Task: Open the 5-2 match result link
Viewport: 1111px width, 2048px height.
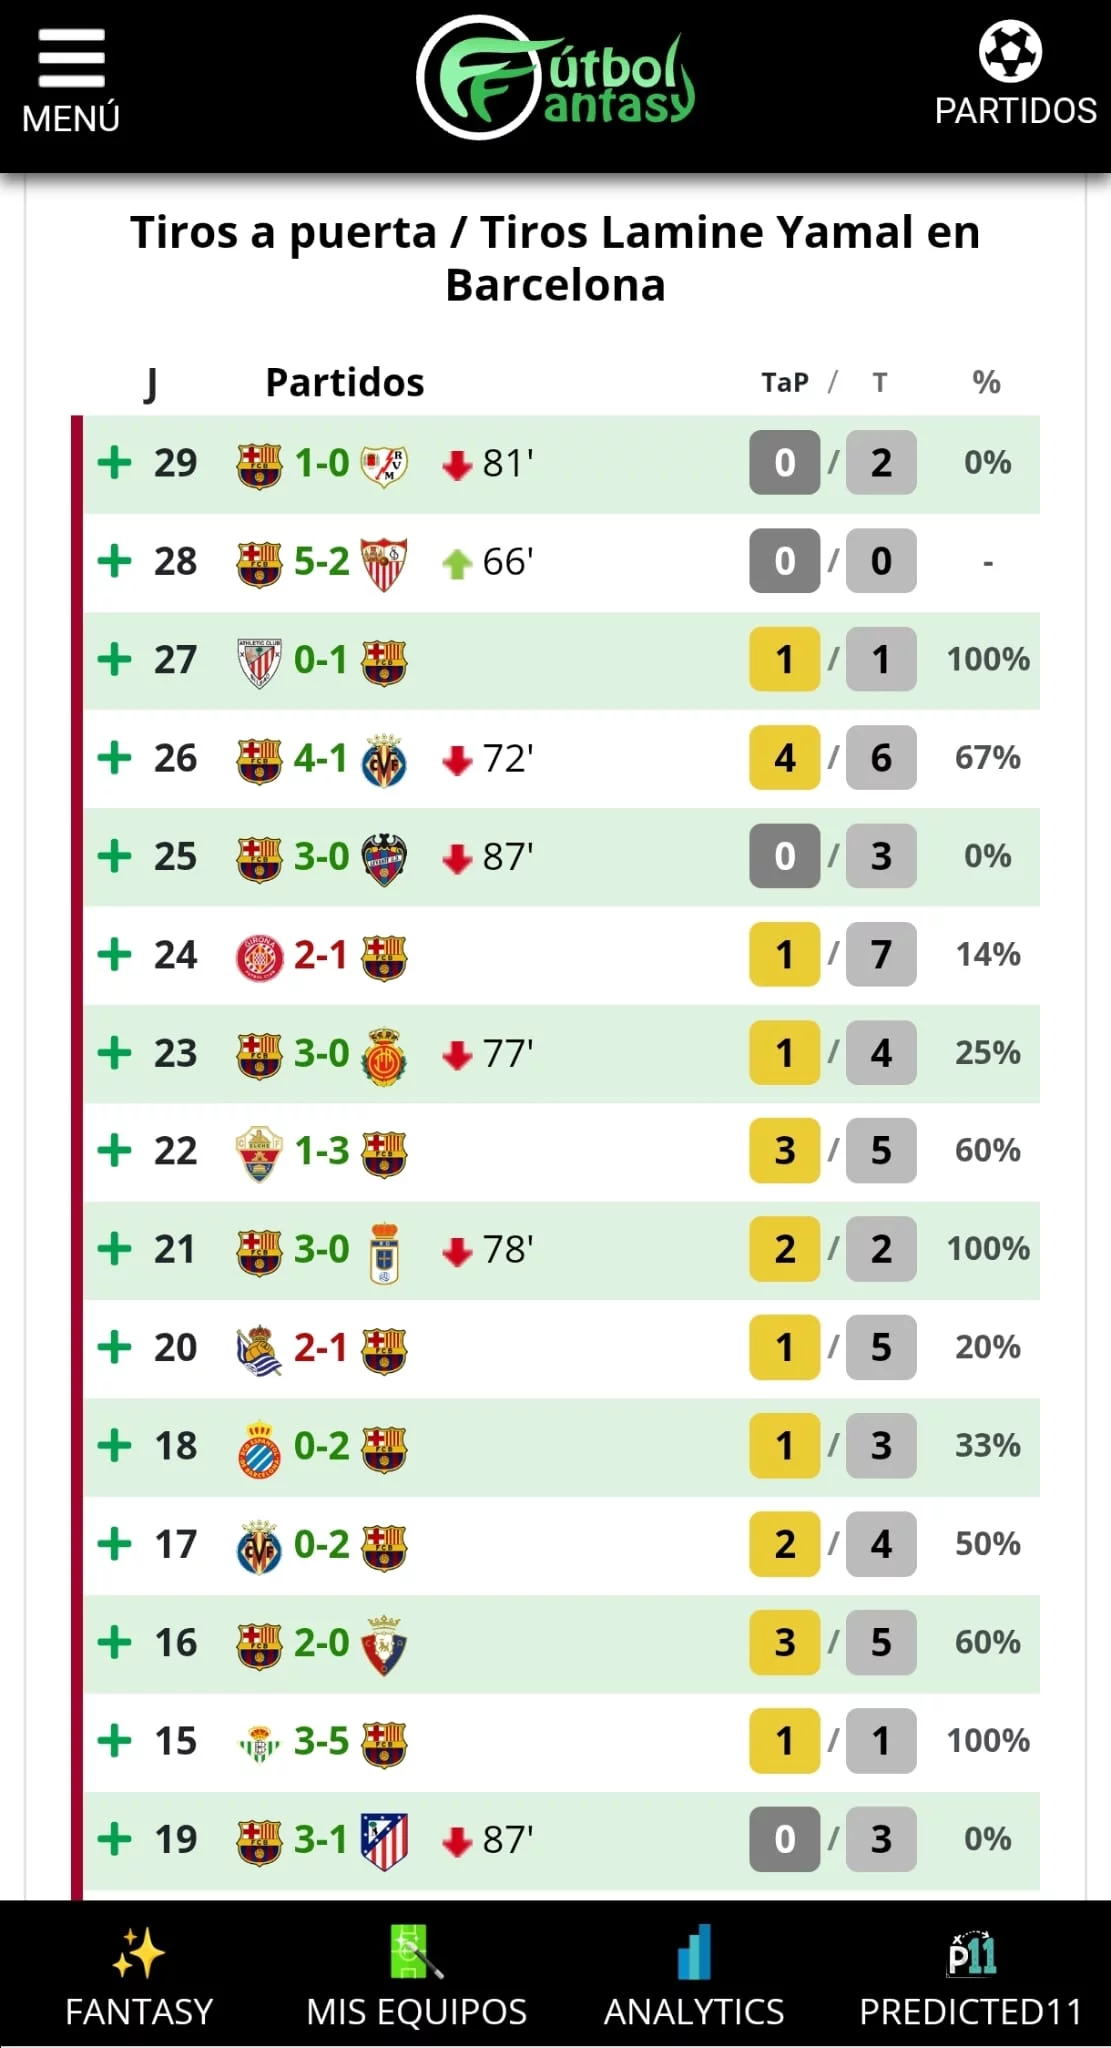Action: pyautogui.click(x=322, y=562)
